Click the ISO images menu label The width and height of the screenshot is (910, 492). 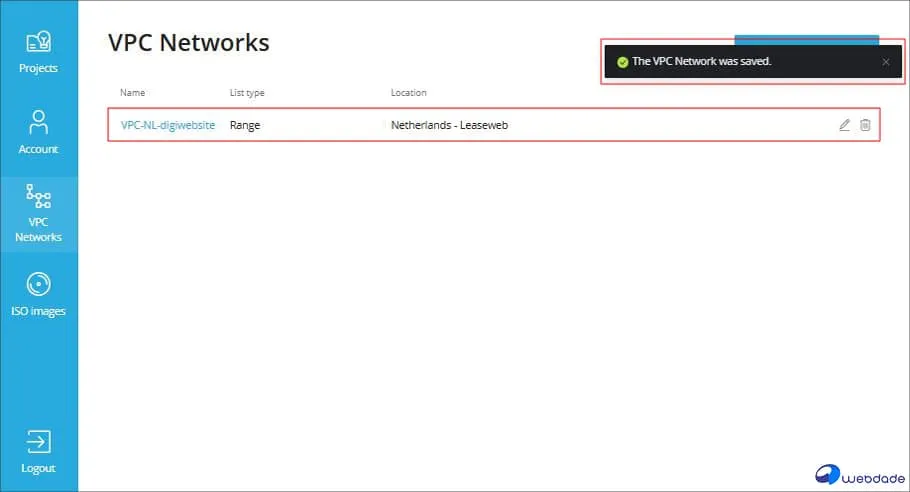coord(38,311)
